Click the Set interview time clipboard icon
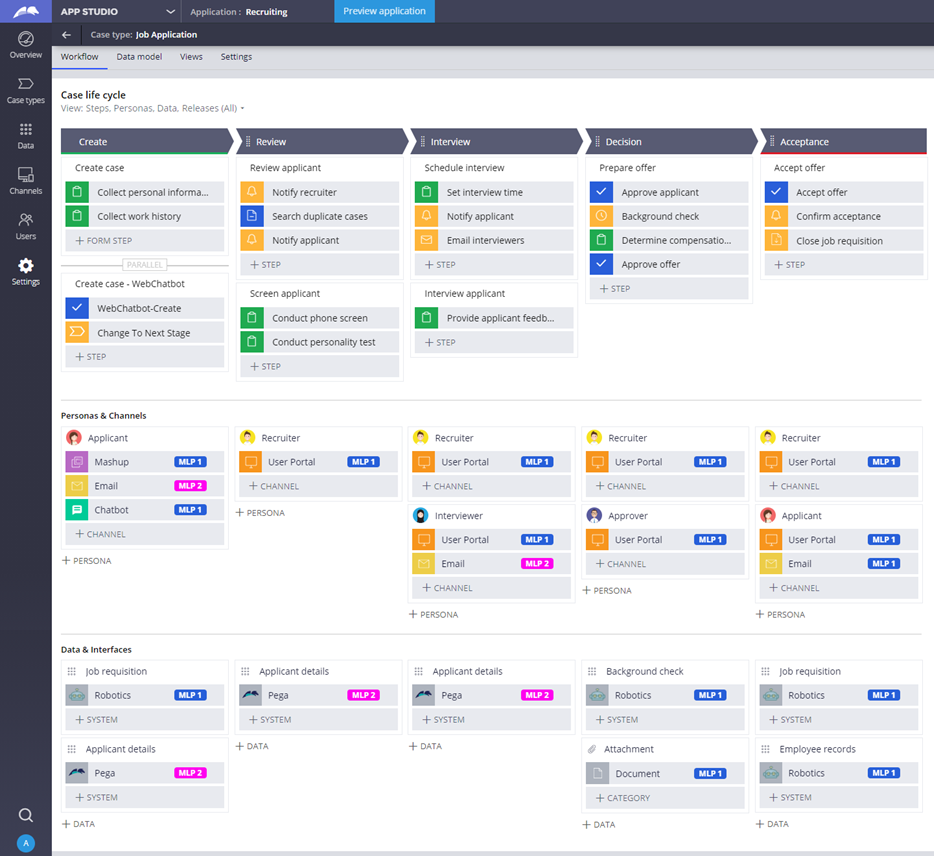Image resolution: width=934 pixels, height=856 pixels. [426, 192]
